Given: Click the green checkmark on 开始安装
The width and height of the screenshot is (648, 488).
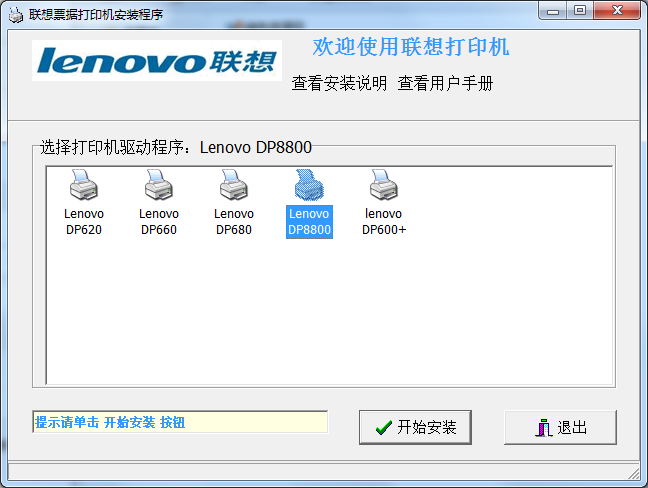Looking at the screenshot, I should 384,427.
